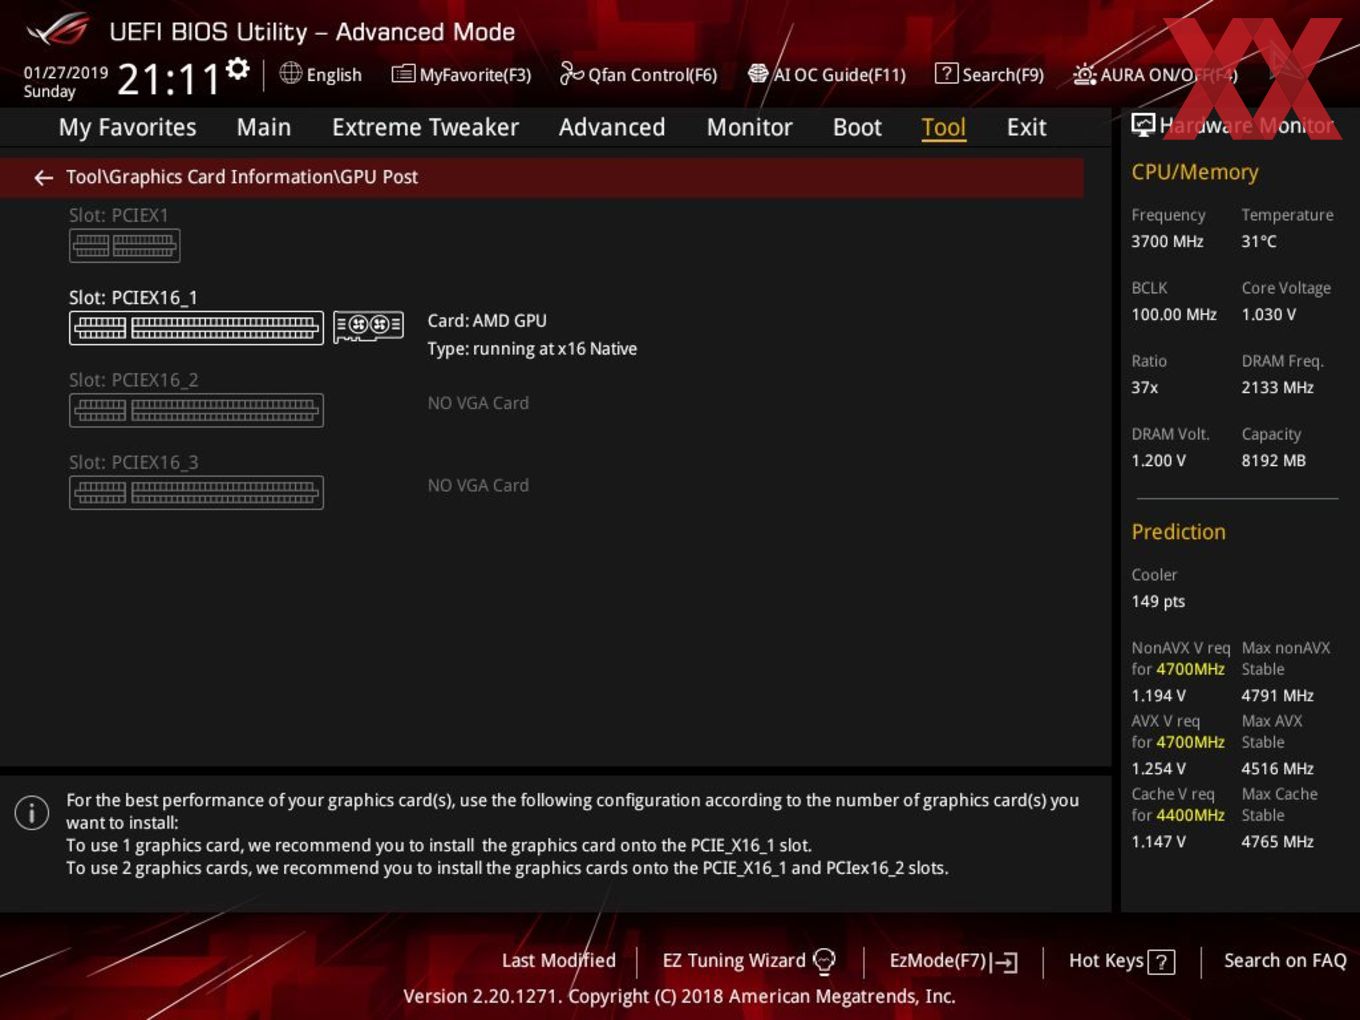Click the '1.200 V' DRAM voltage value

coord(1158,460)
